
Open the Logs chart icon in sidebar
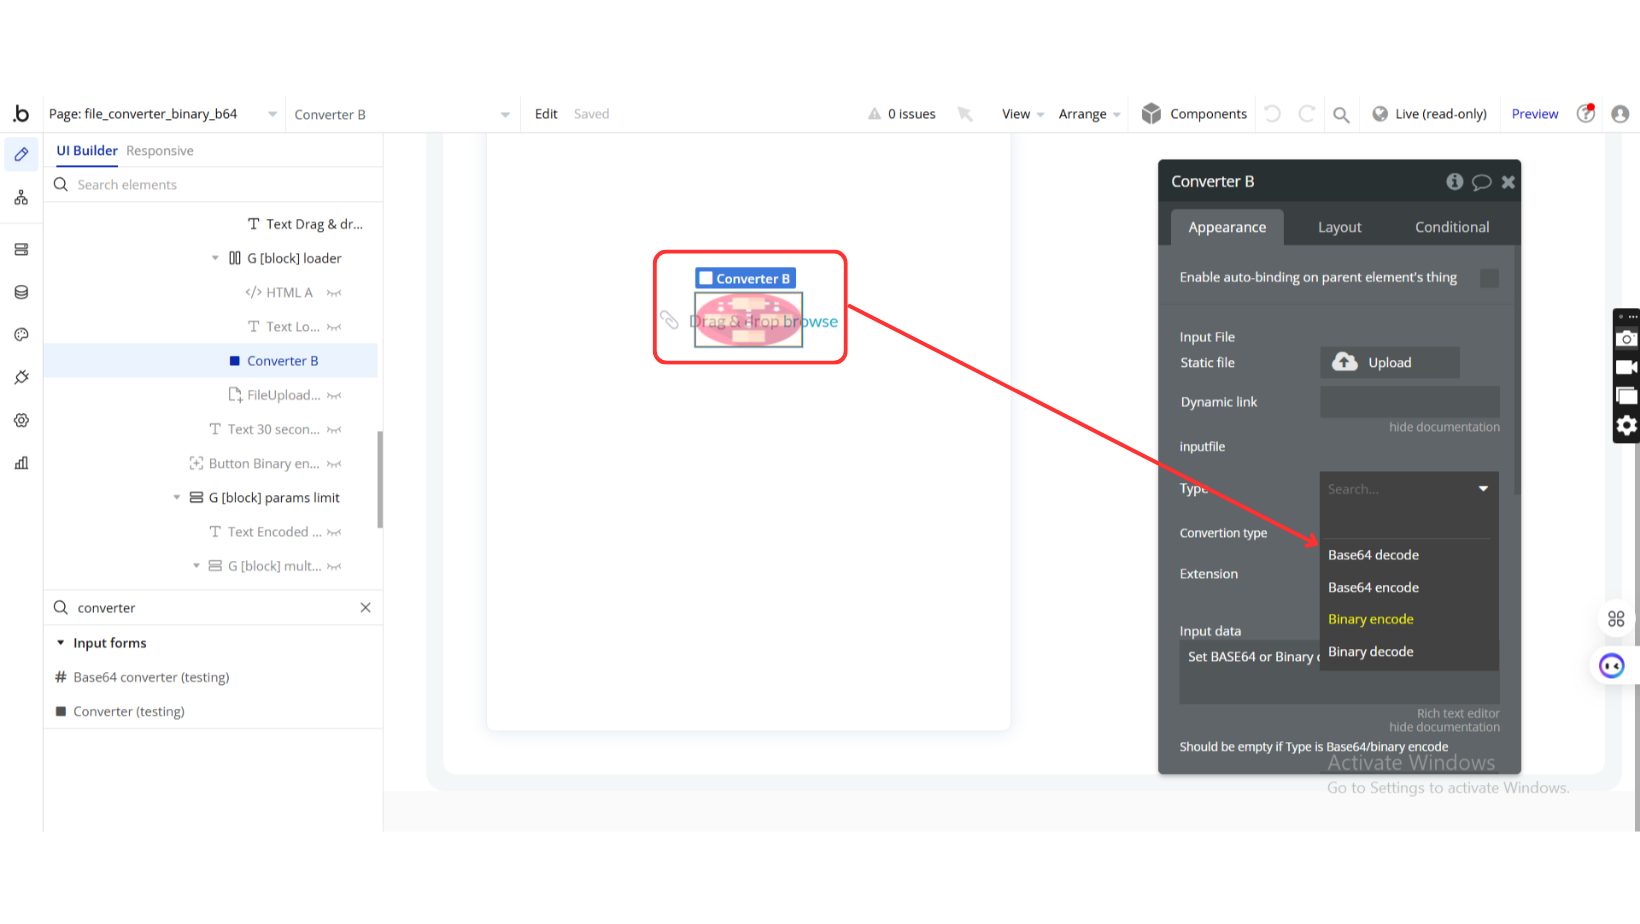coord(21,463)
